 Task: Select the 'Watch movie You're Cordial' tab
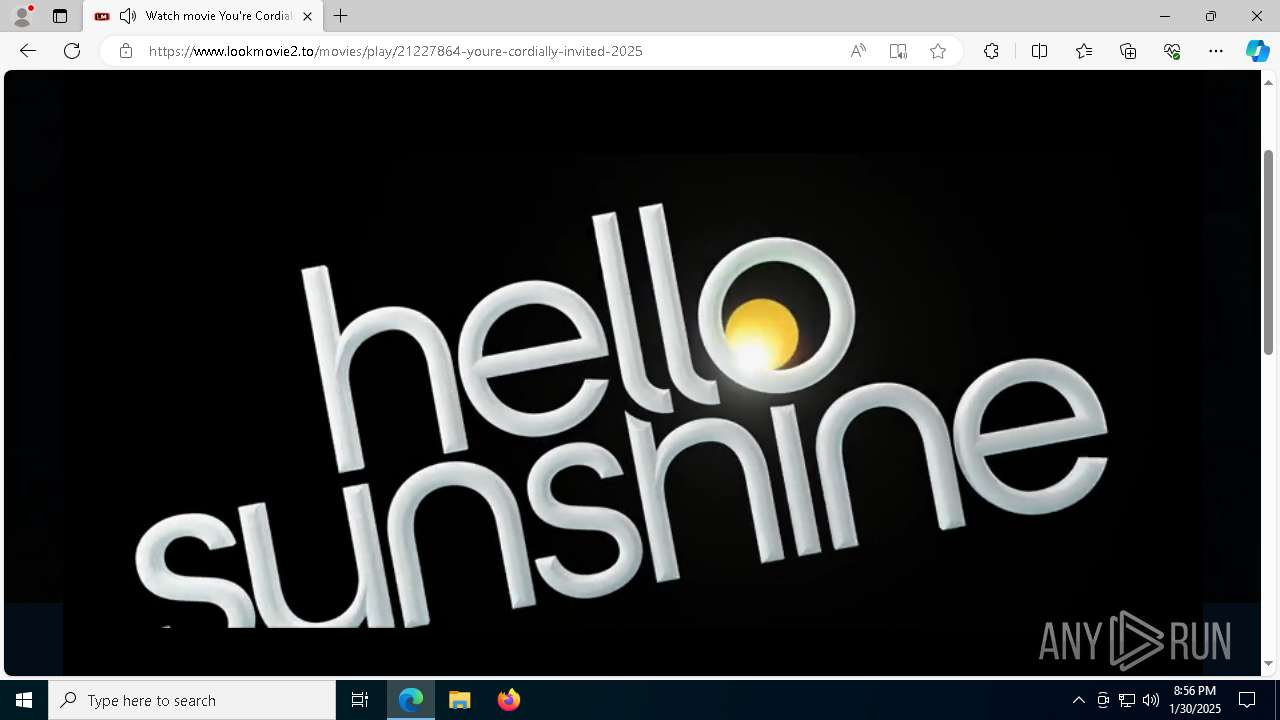203,16
